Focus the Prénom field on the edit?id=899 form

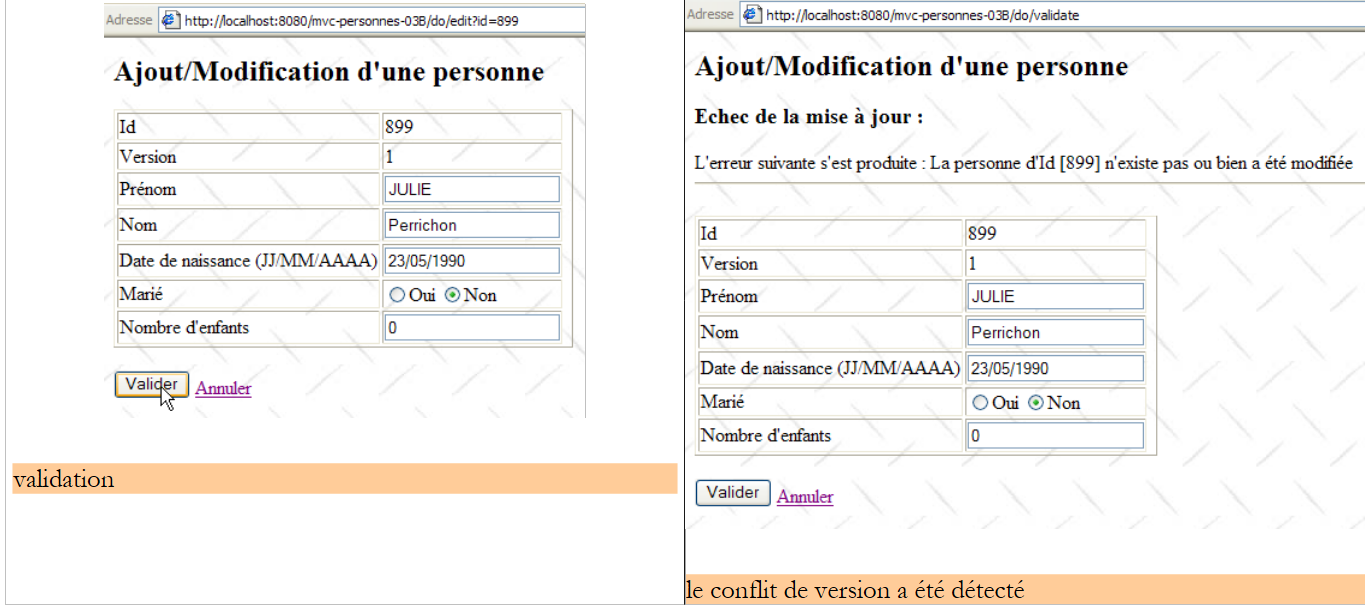click(471, 189)
